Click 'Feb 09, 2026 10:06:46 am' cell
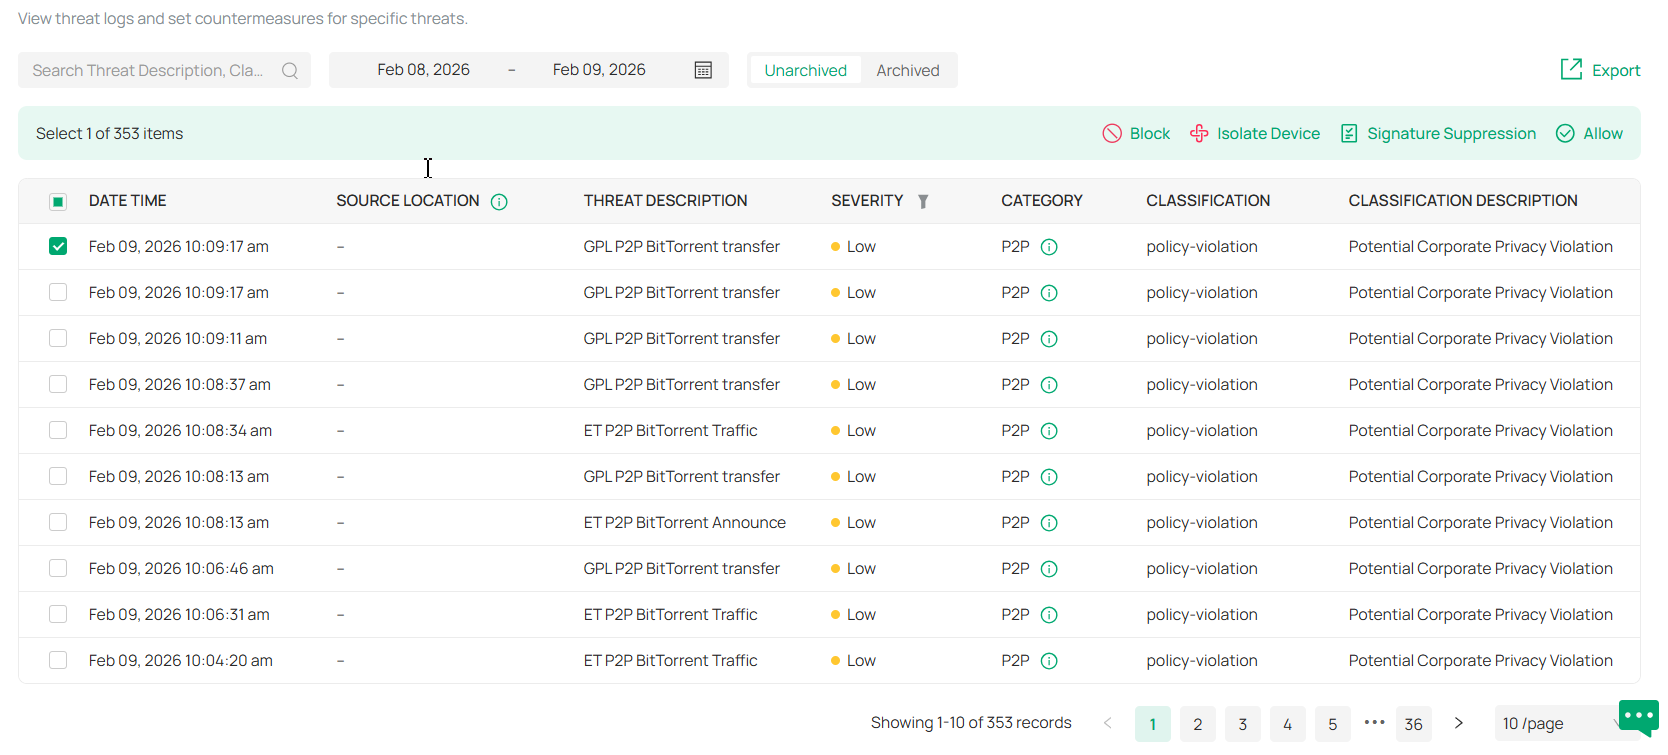The height and width of the screenshot is (755, 1668). pos(181,569)
